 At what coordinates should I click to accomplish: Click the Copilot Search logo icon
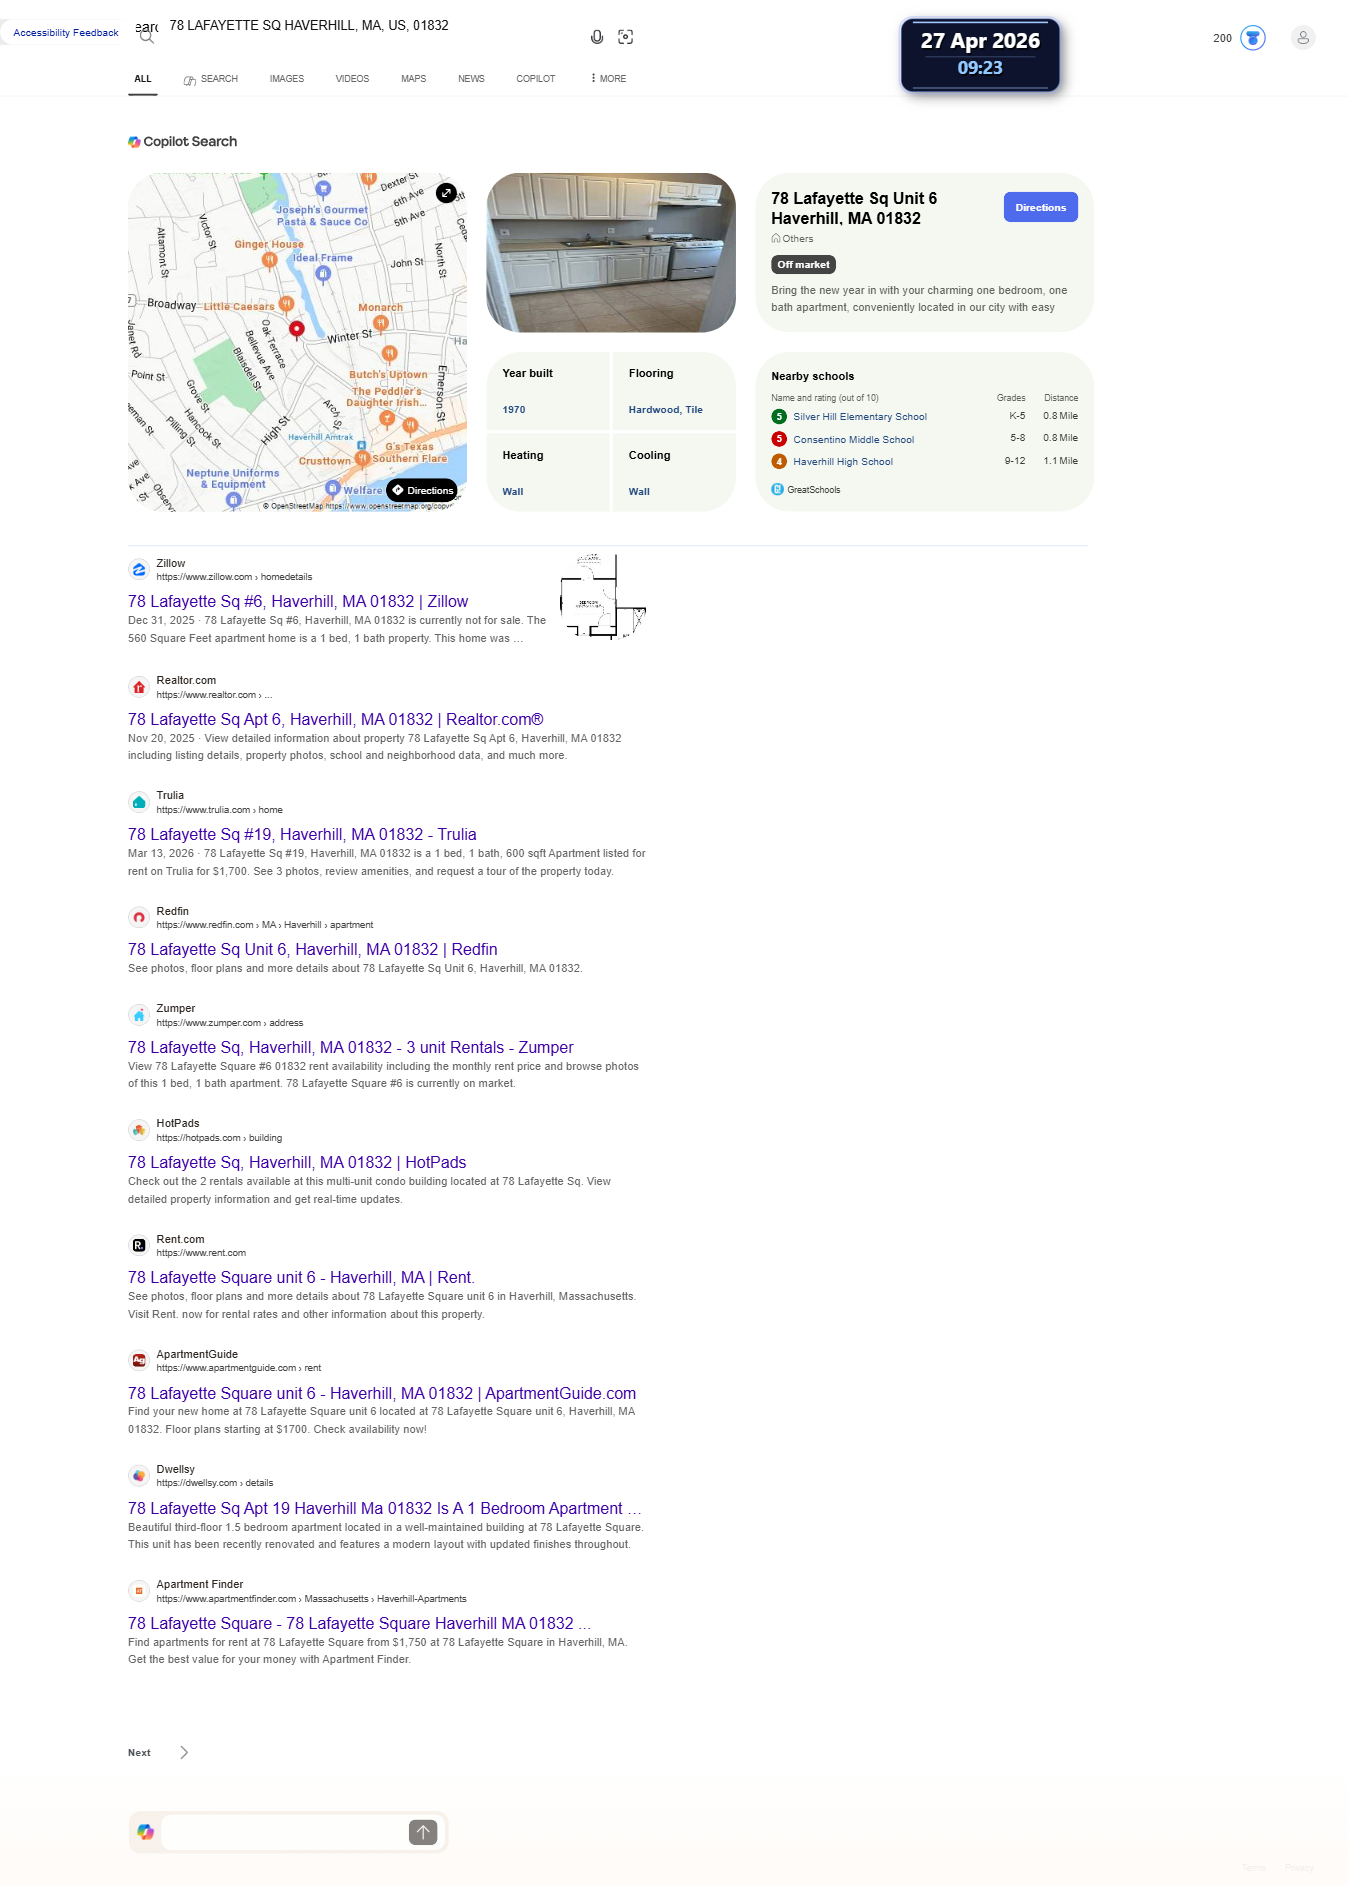134,142
